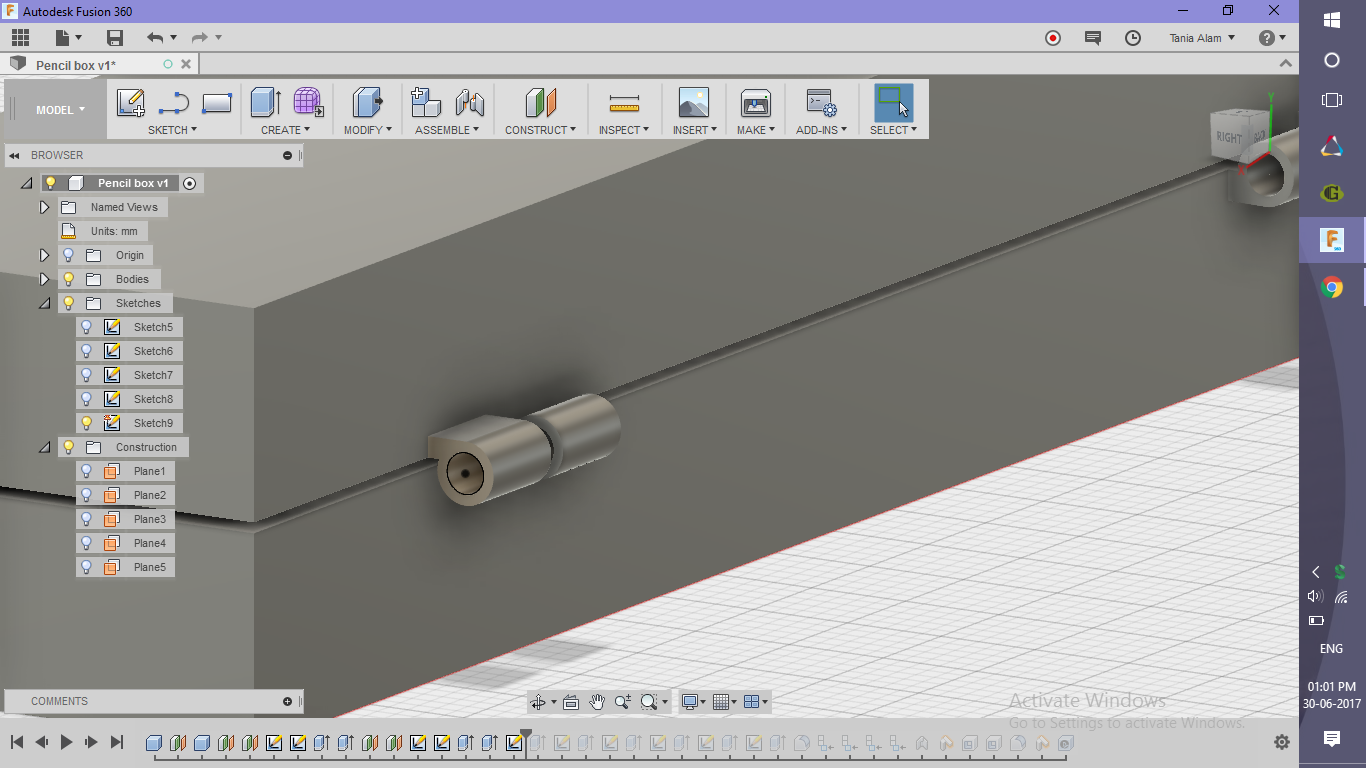The height and width of the screenshot is (768, 1366).
Task: Open the ASSEMBLE dropdown menu
Action: (447, 130)
